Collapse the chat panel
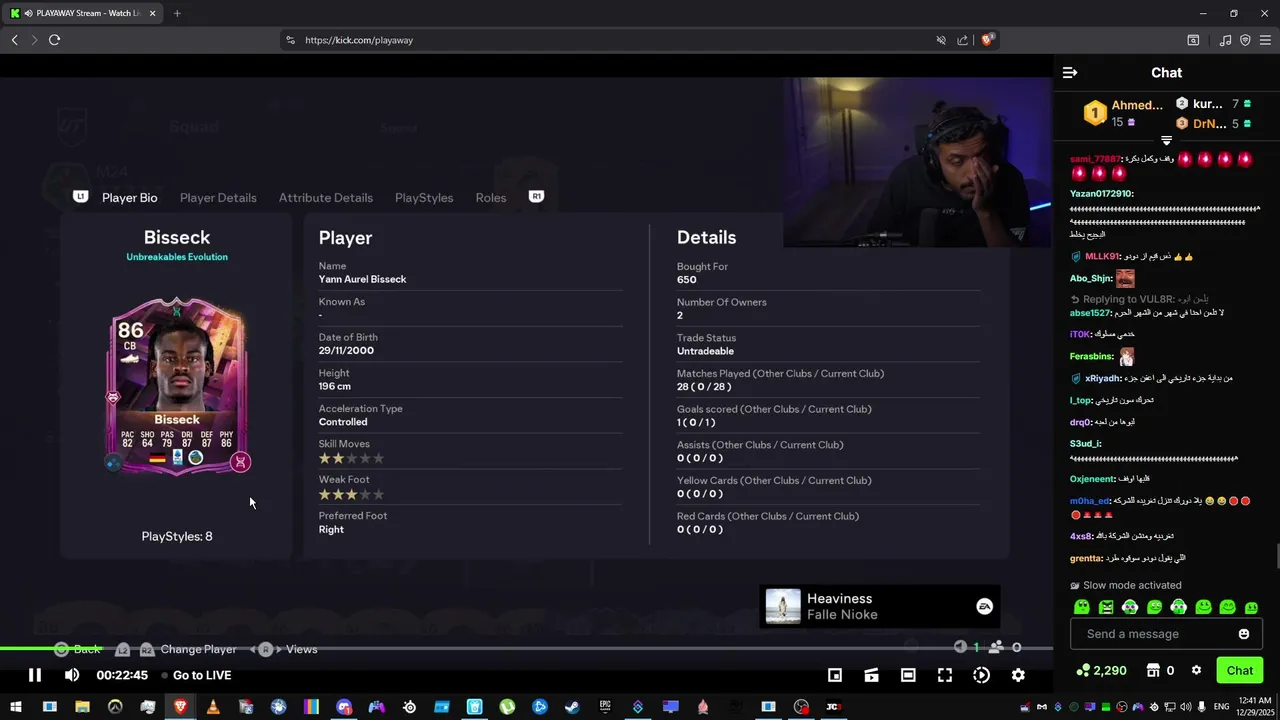The width and height of the screenshot is (1280, 720). pyautogui.click(x=1070, y=73)
